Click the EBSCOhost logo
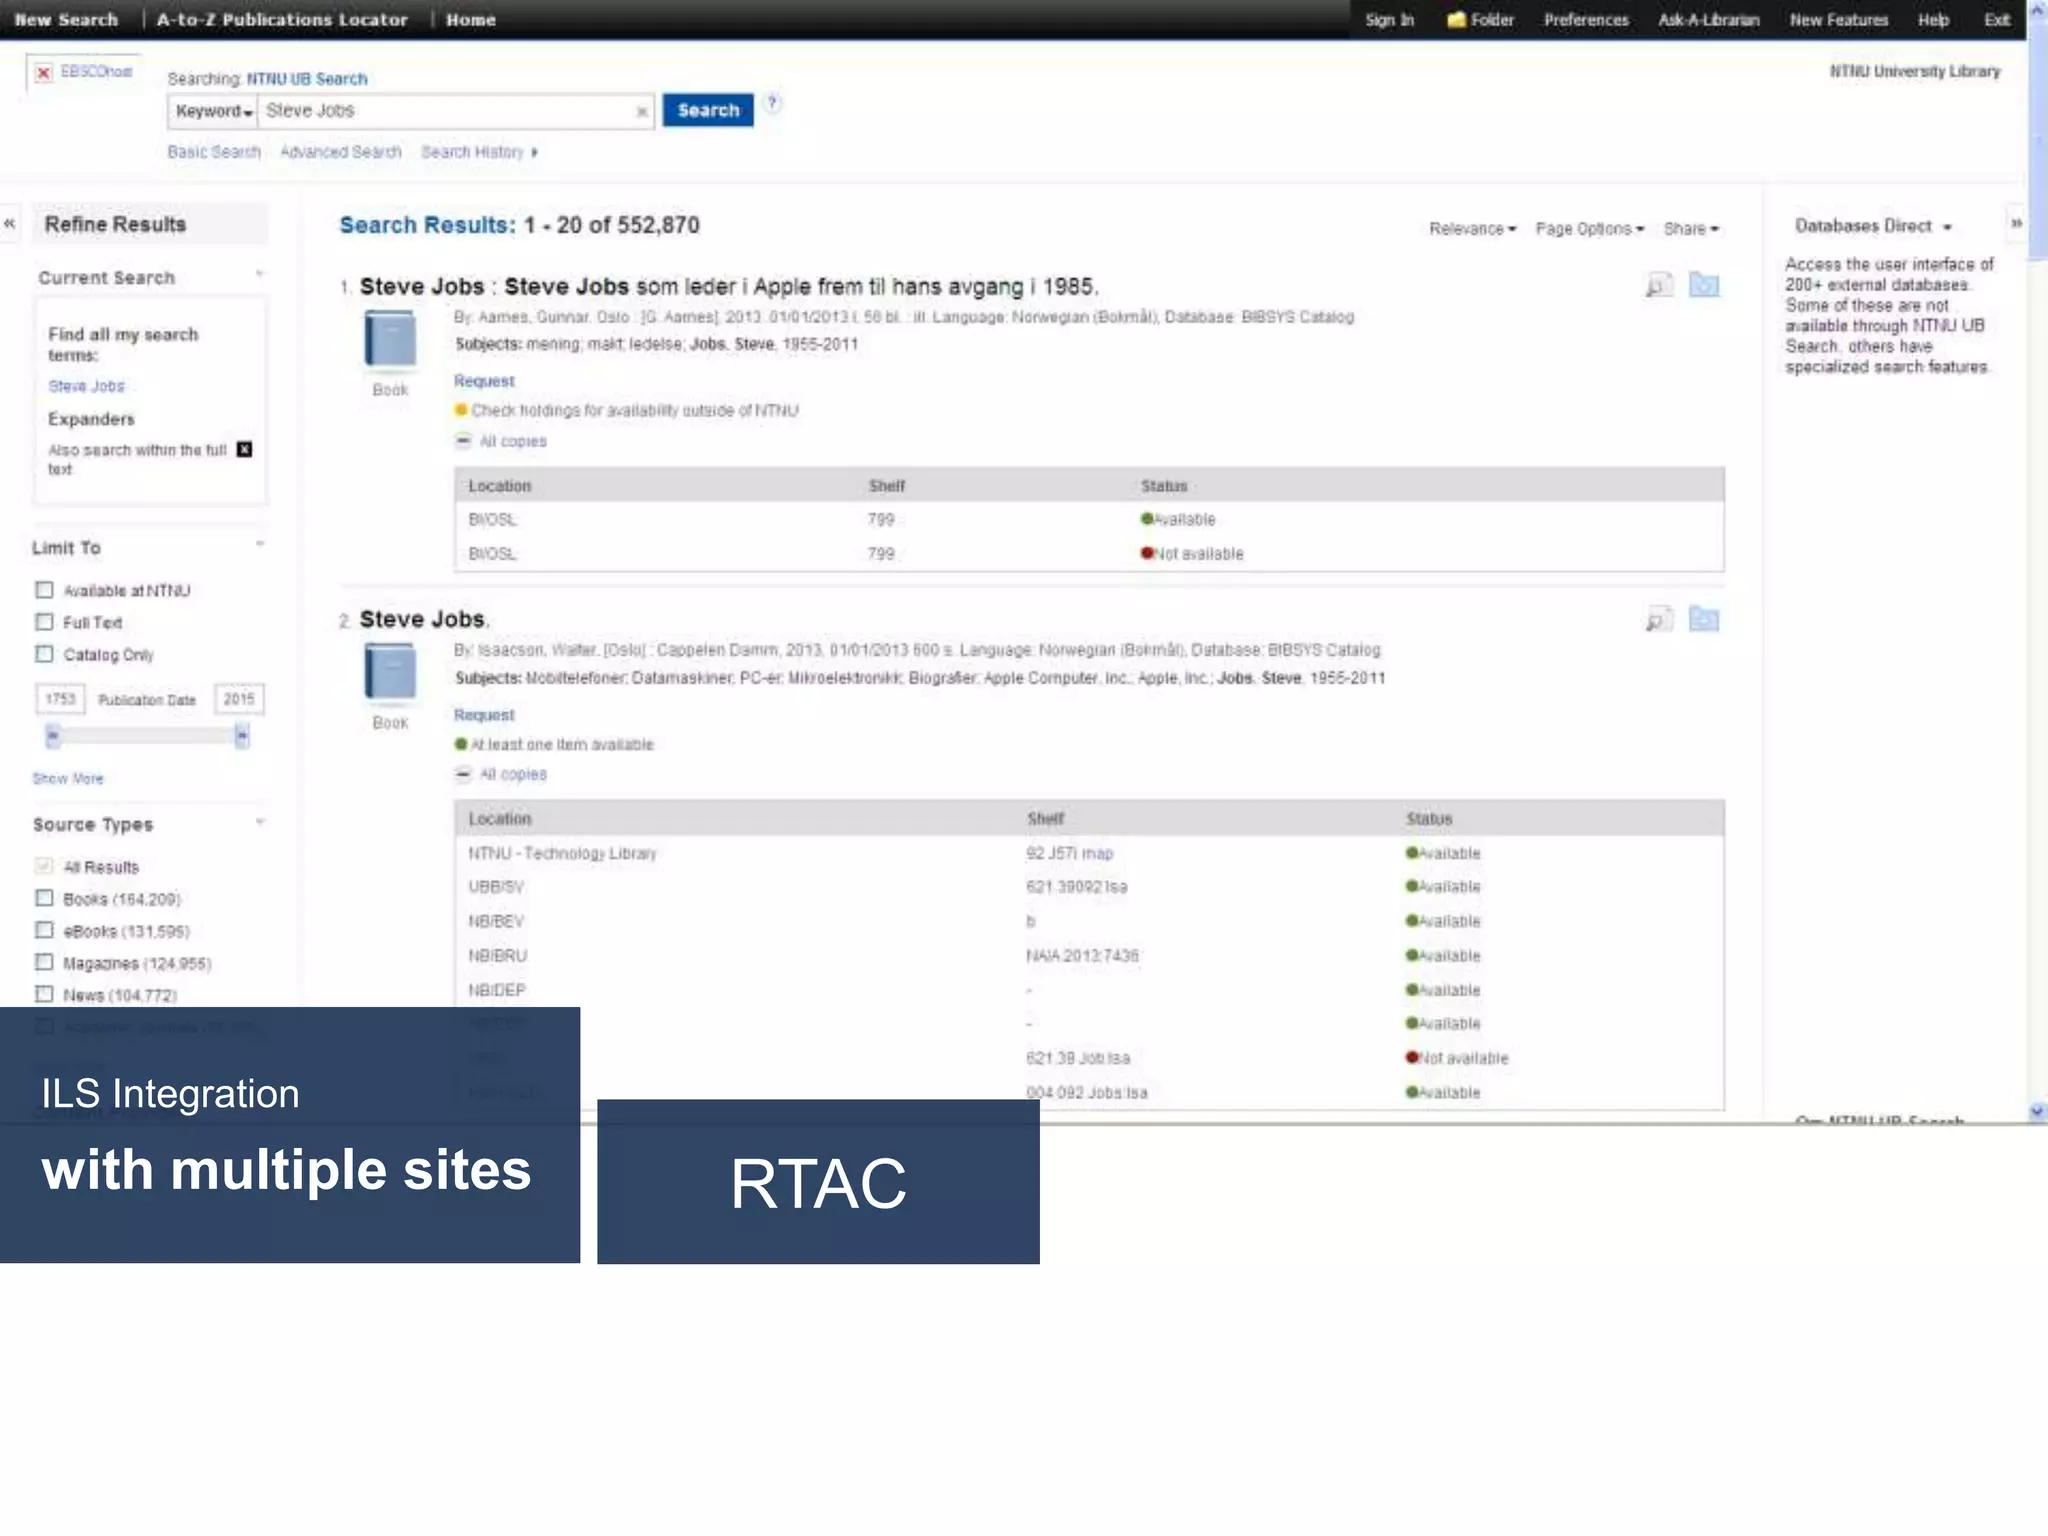 (84, 72)
